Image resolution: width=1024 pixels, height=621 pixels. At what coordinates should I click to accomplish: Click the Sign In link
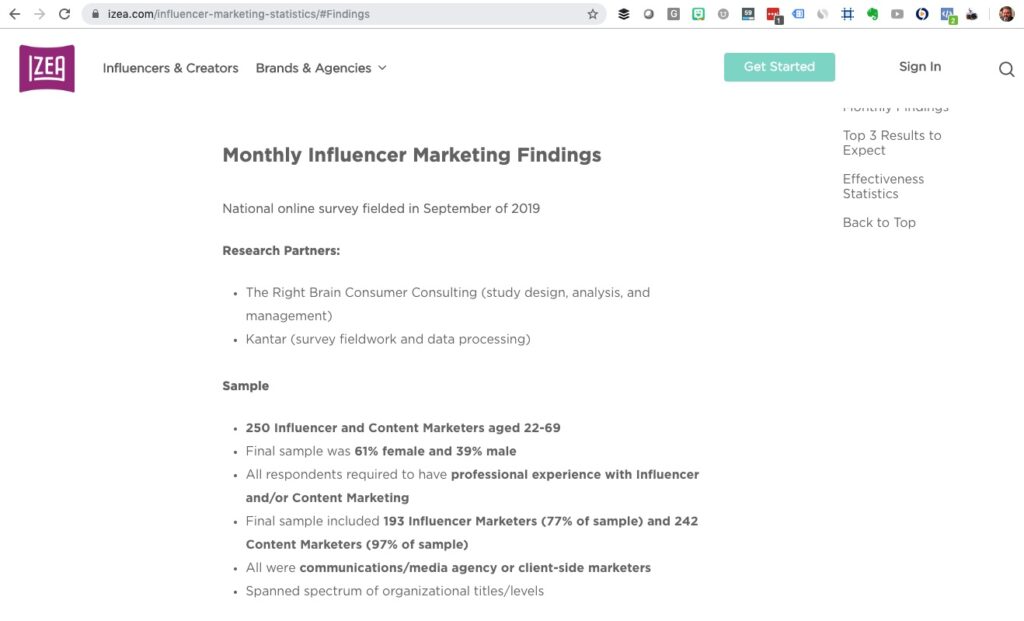click(x=919, y=66)
